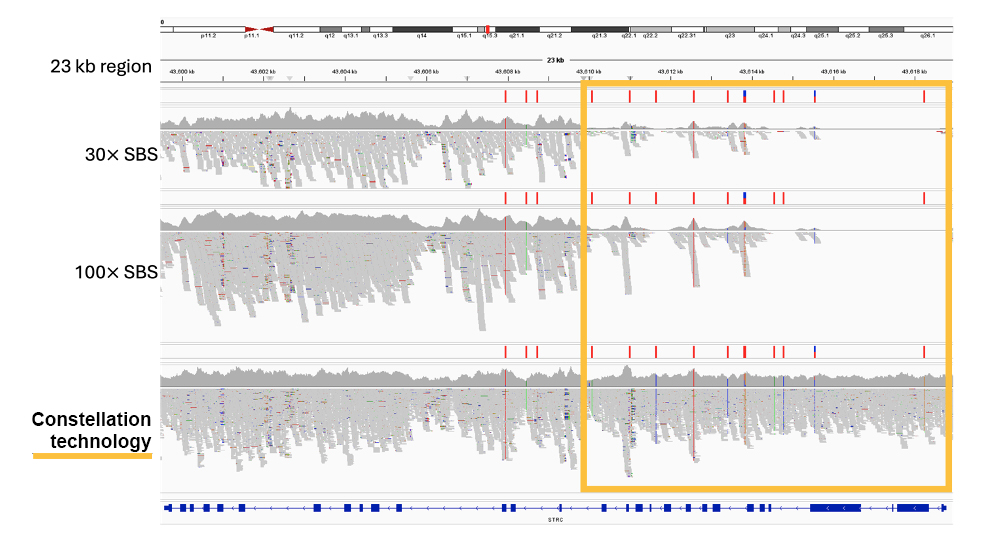991x541 pixels.
Task: Jump to the q26.1 band on ideogram
Action: point(927,30)
